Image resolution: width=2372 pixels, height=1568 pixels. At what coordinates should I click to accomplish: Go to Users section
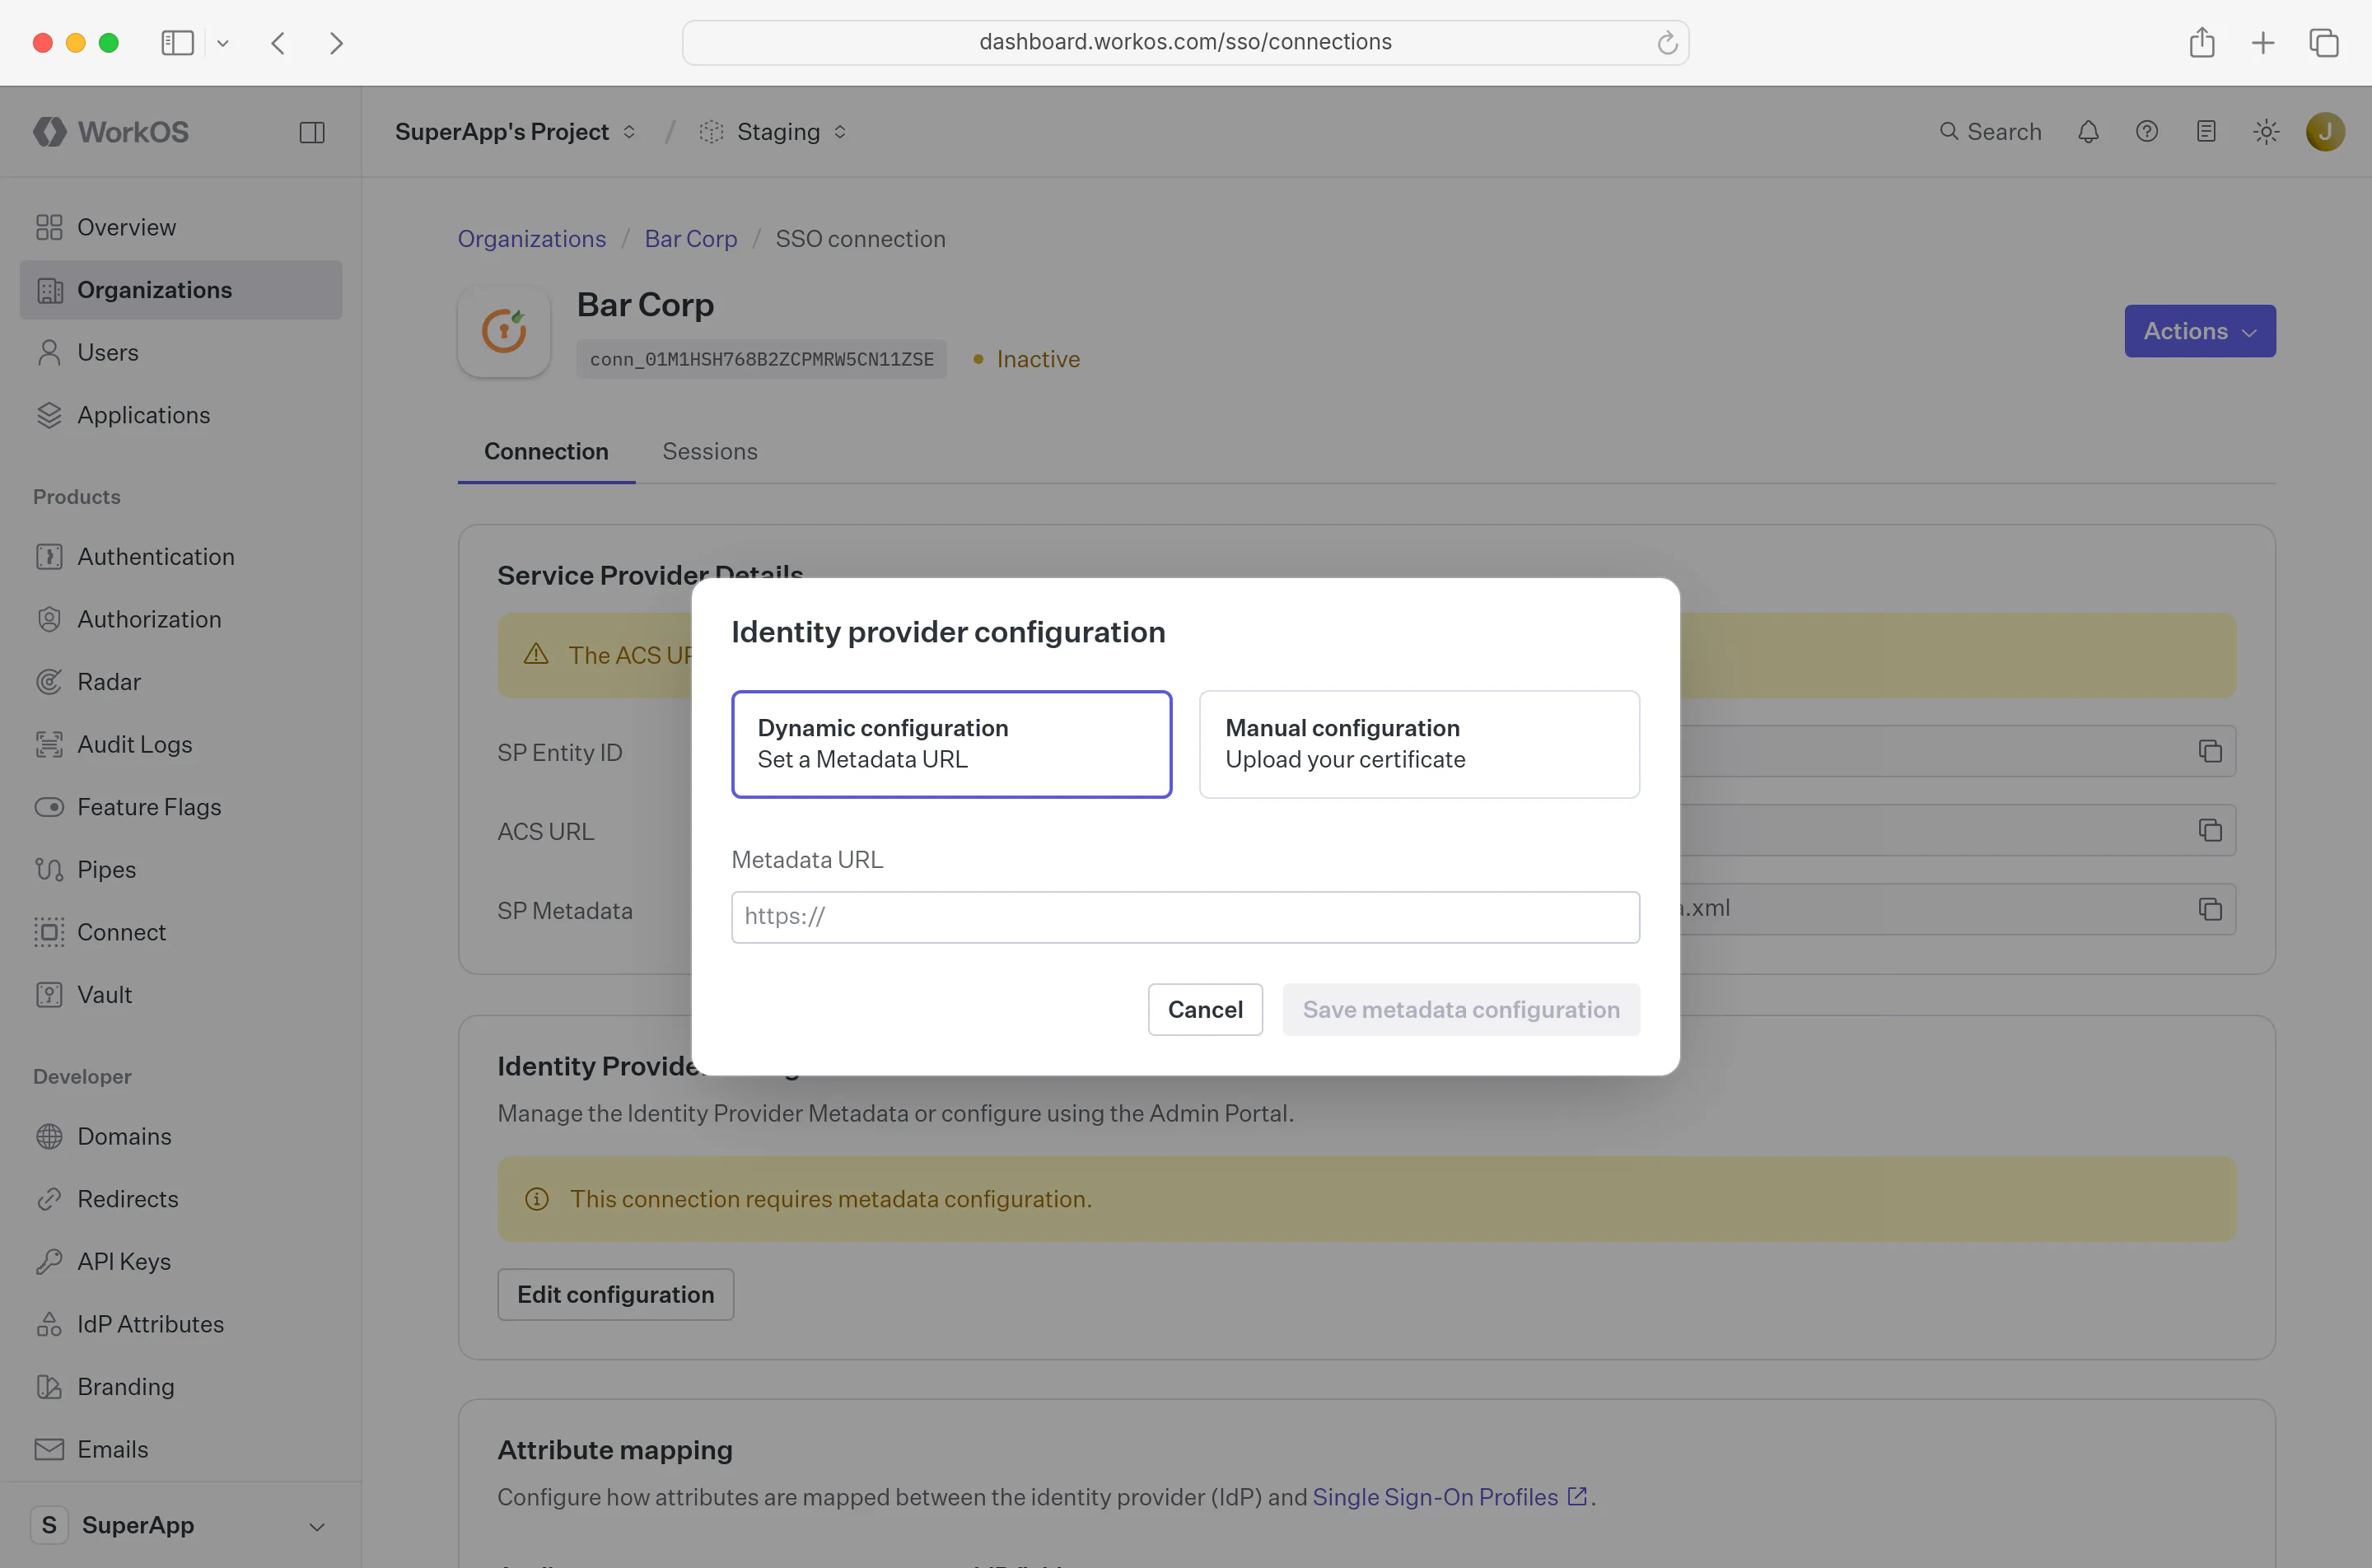click(x=181, y=352)
